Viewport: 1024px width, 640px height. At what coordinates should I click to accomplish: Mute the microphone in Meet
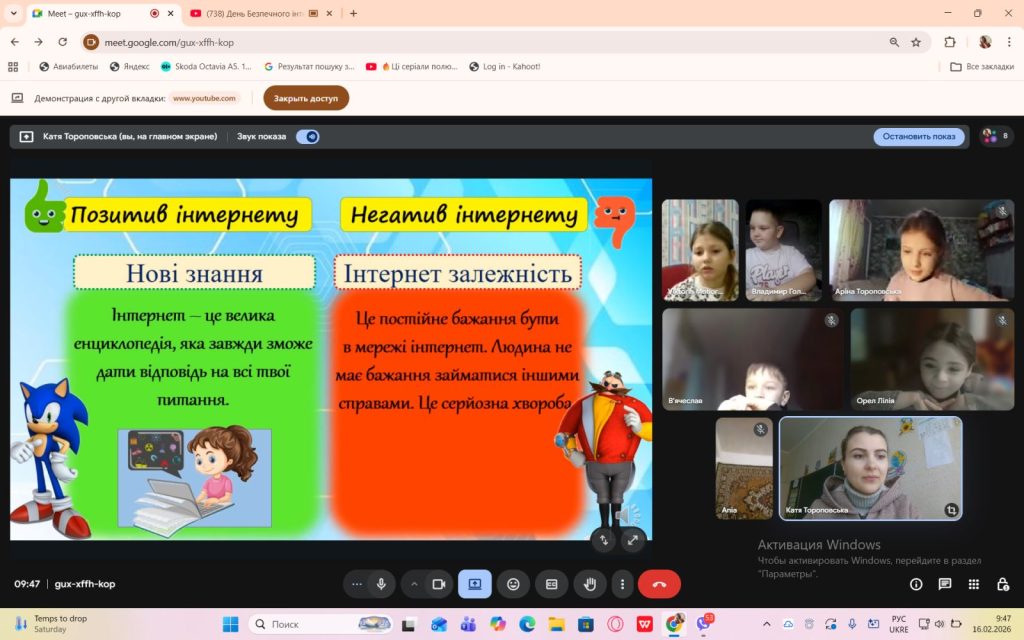click(381, 584)
